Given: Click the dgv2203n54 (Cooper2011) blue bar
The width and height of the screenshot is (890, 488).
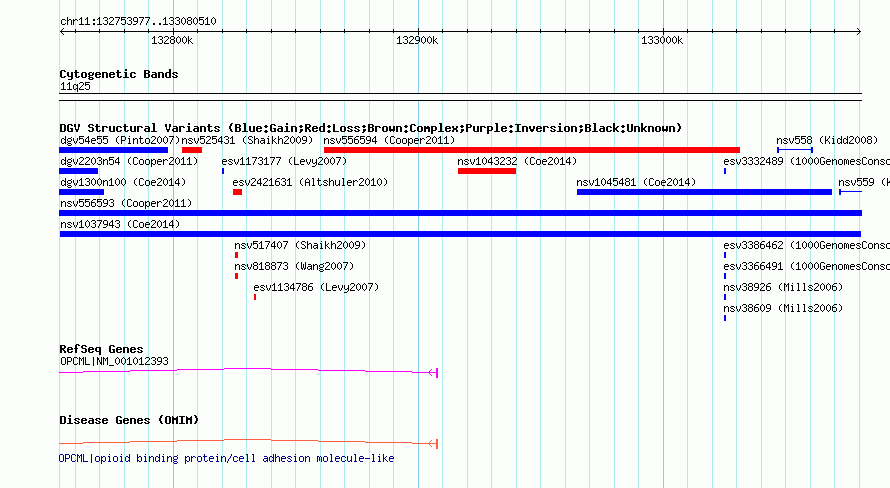Looking at the screenshot, I should 78,171.
